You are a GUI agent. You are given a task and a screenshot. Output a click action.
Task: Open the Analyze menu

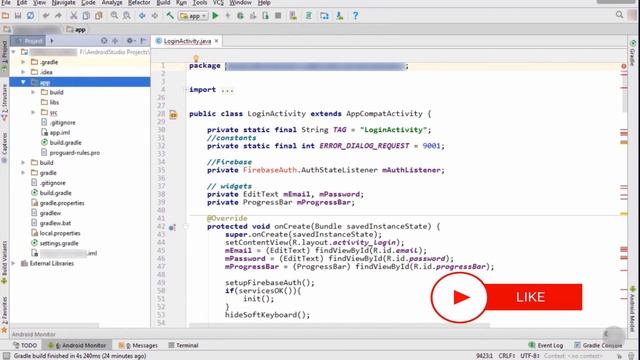point(112,3)
